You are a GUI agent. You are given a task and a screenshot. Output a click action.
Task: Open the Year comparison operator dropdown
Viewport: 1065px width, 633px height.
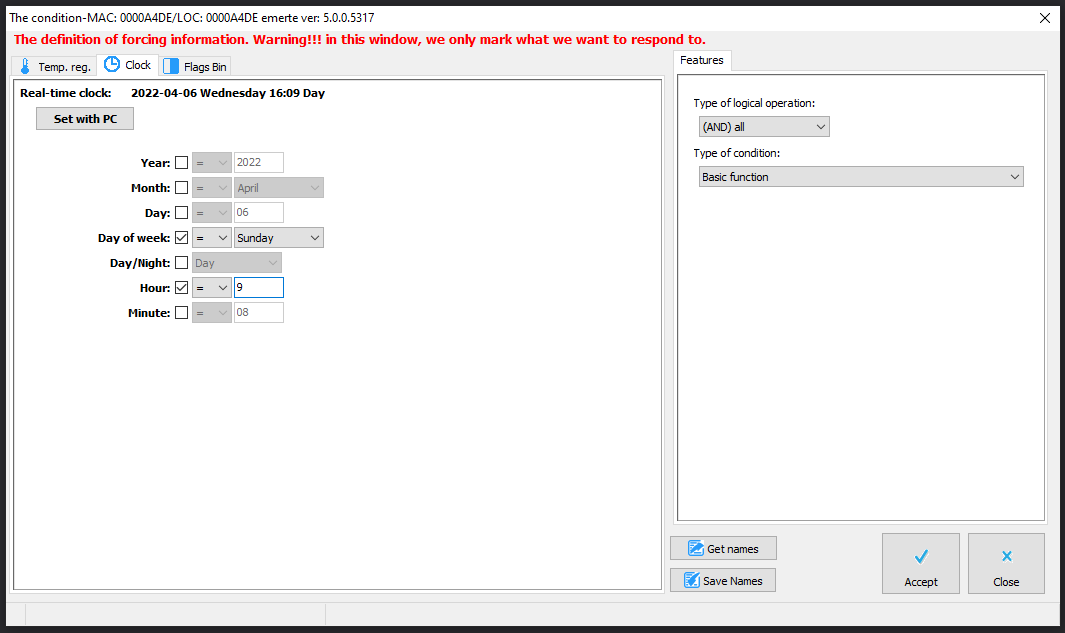point(211,162)
